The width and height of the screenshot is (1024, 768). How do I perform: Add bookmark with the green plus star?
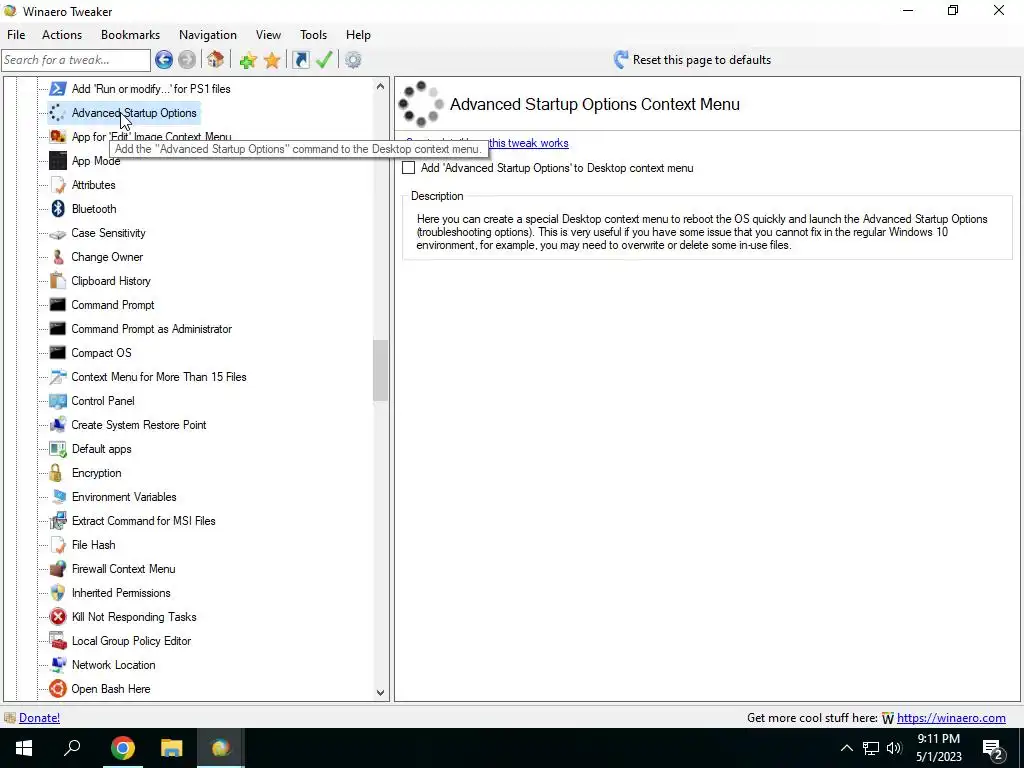click(x=248, y=60)
